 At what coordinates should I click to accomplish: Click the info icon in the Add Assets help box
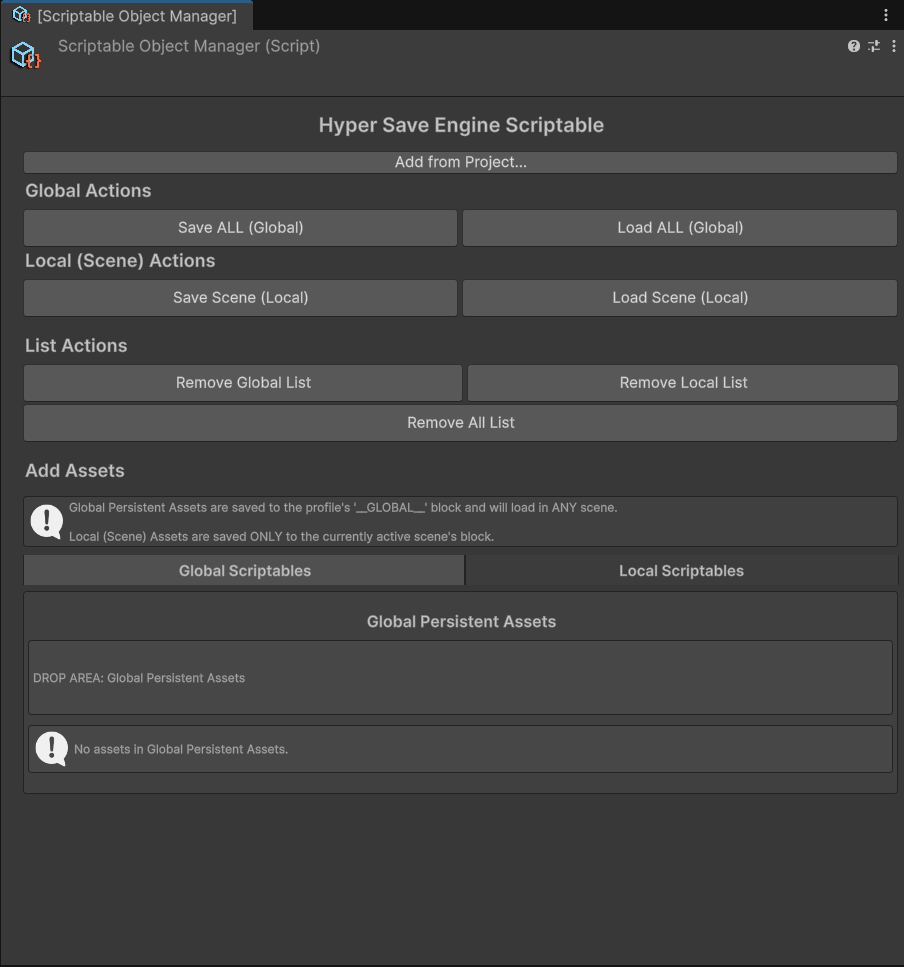[x=47, y=521]
